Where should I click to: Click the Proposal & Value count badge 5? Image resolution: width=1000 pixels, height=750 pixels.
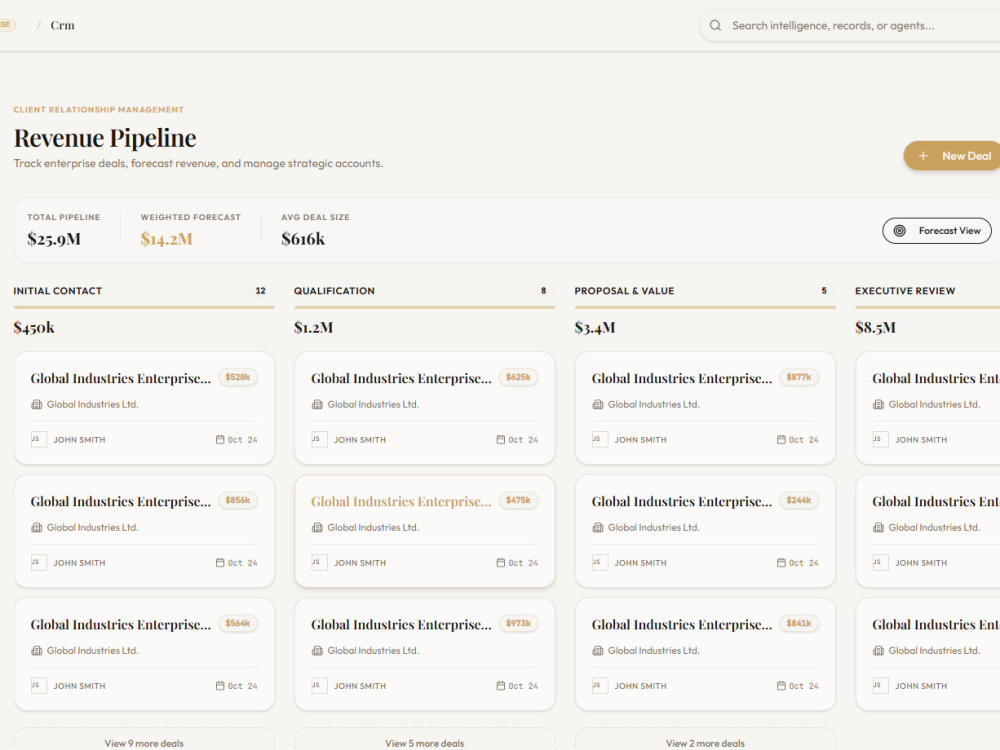(824, 291)
